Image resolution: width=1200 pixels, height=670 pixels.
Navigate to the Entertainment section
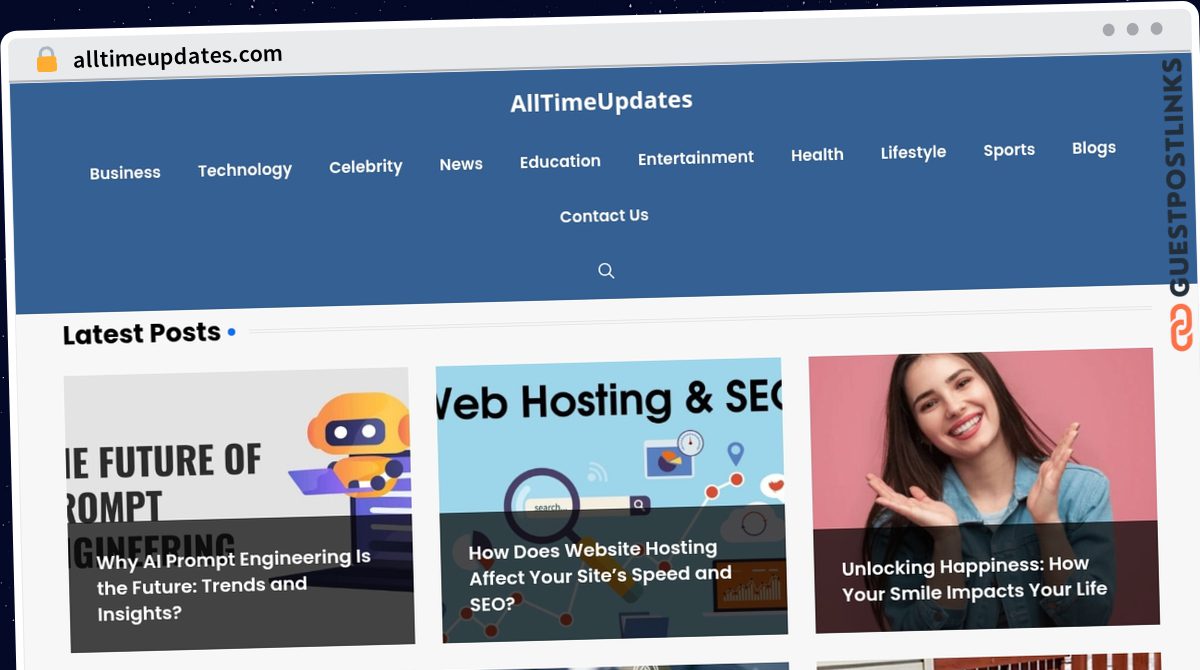point(696,158)
